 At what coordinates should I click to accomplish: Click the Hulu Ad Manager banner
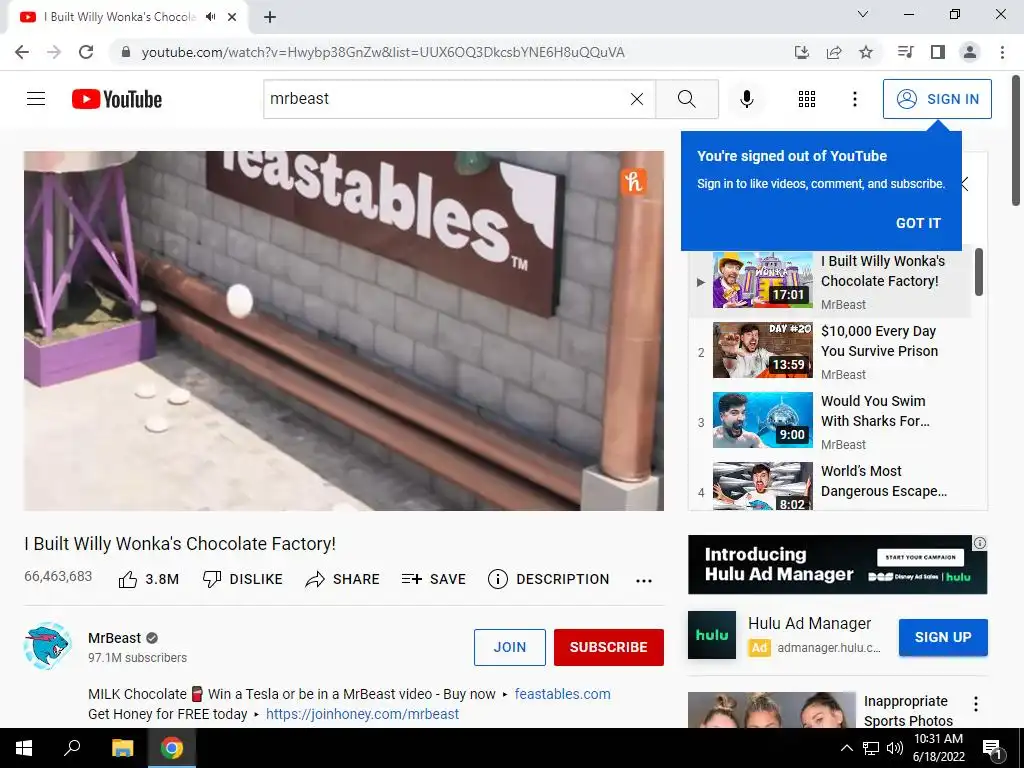click(837, 564)
